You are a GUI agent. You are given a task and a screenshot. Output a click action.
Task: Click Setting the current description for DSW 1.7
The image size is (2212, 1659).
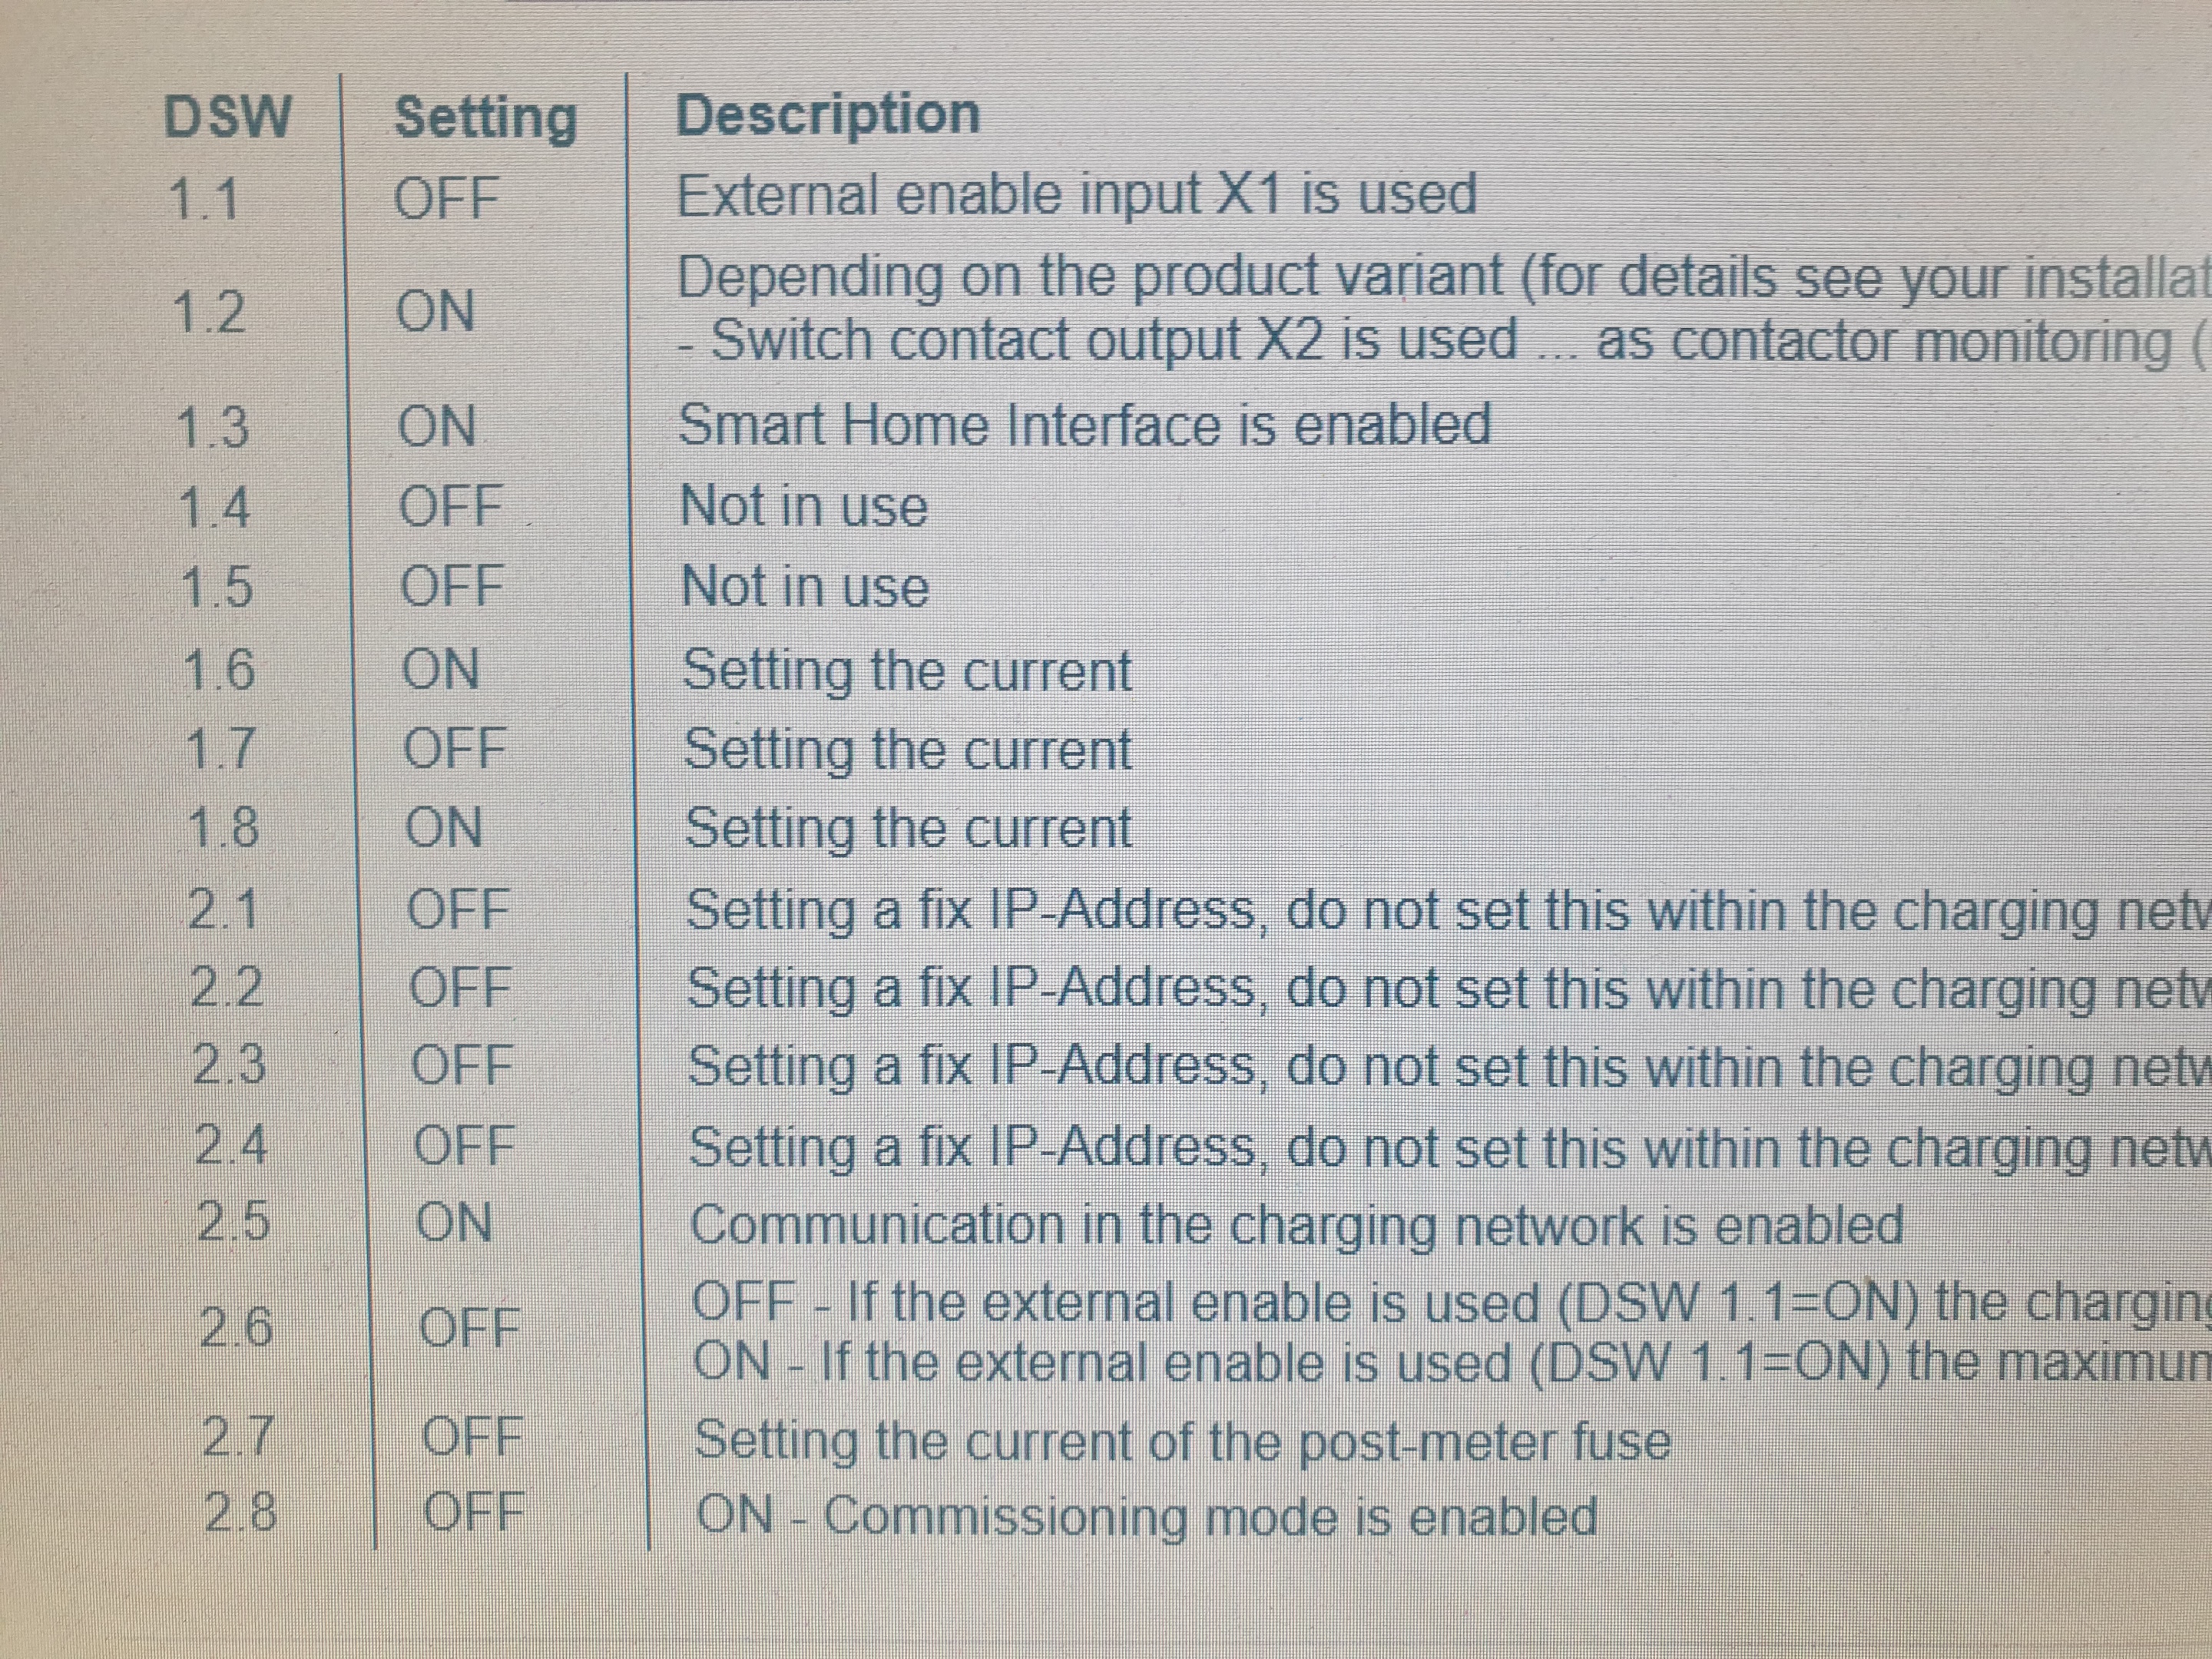click(x=907, y=749)
